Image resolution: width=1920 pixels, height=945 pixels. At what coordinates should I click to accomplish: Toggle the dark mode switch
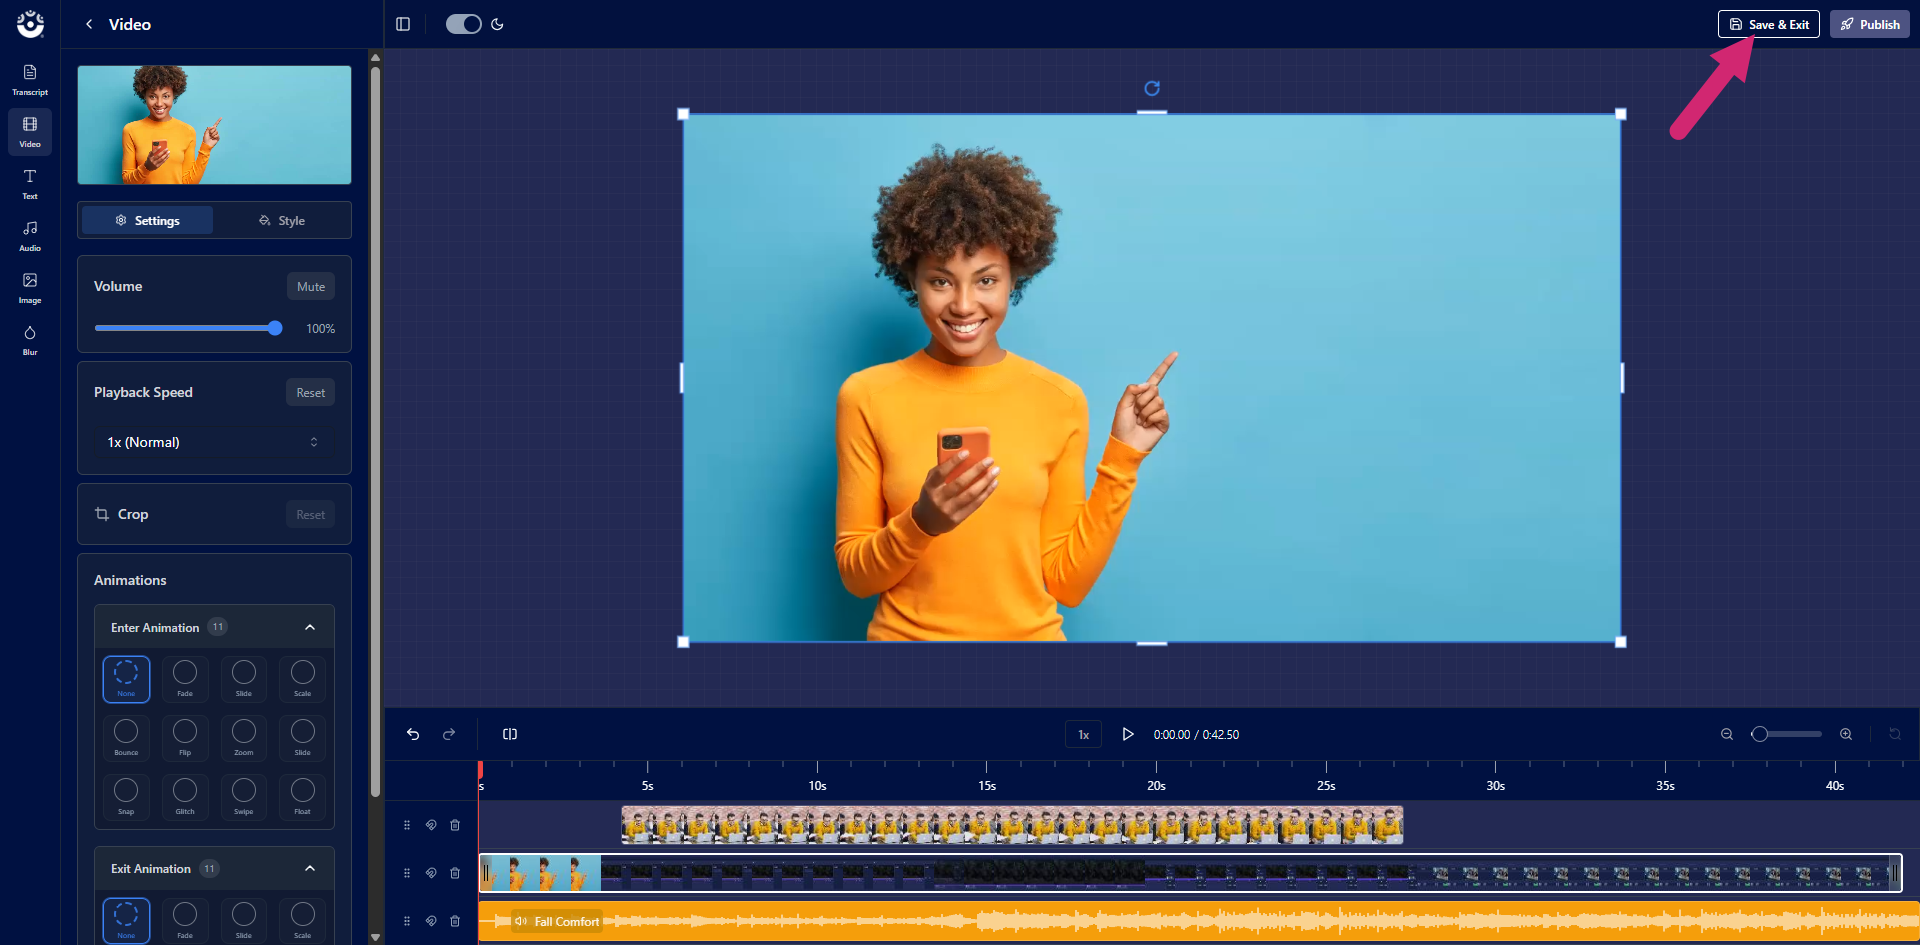tap(464, 24)
